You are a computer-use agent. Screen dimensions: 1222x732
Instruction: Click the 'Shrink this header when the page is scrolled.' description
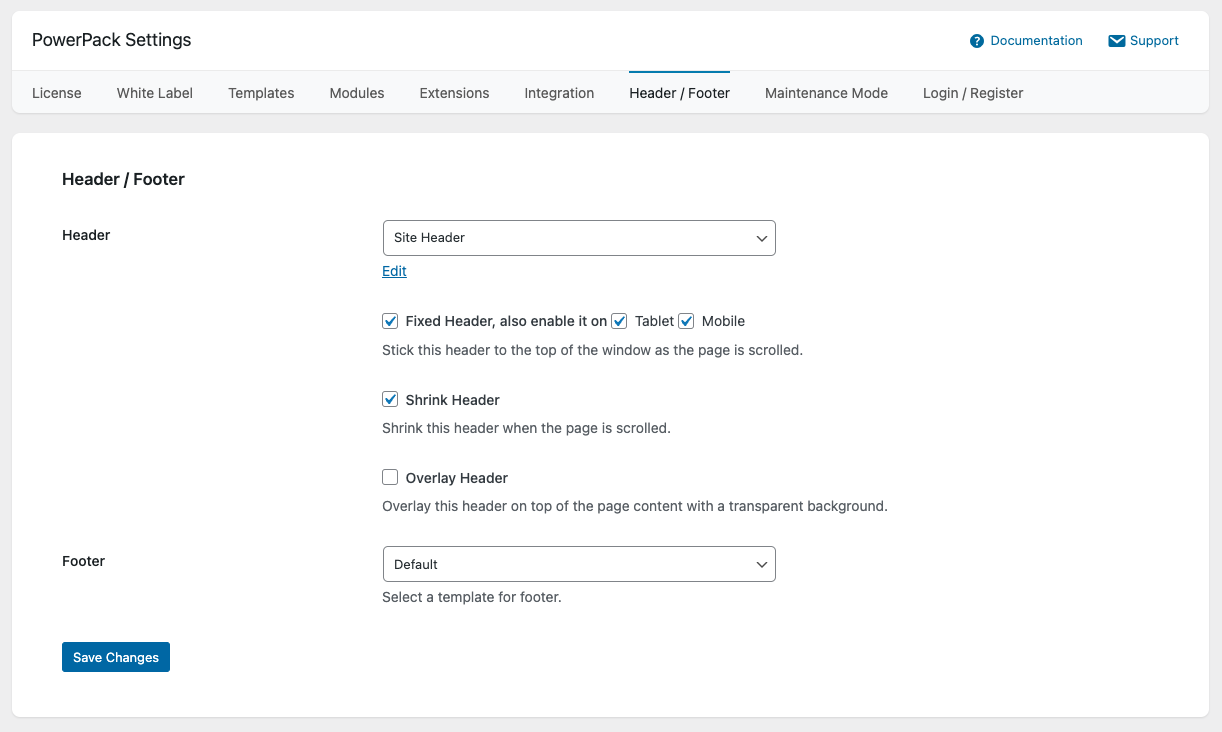(x=526, y=428)
